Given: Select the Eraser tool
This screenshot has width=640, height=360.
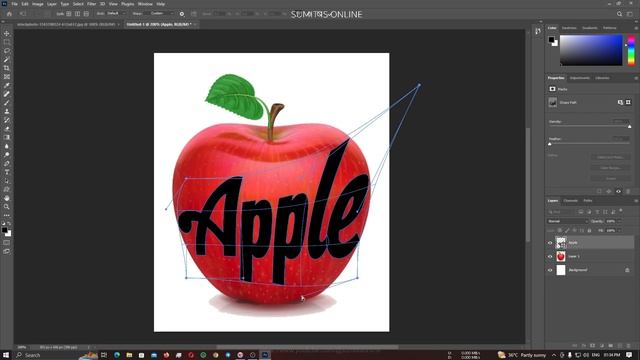Looking at the screenshot, I should (7, 129).
